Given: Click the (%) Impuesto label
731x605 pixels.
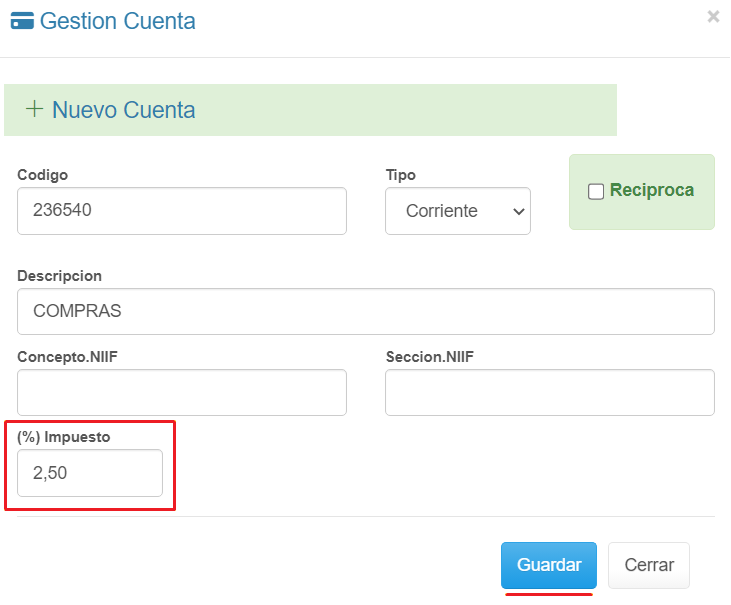Looking at the screenshot, I should 64,436.
